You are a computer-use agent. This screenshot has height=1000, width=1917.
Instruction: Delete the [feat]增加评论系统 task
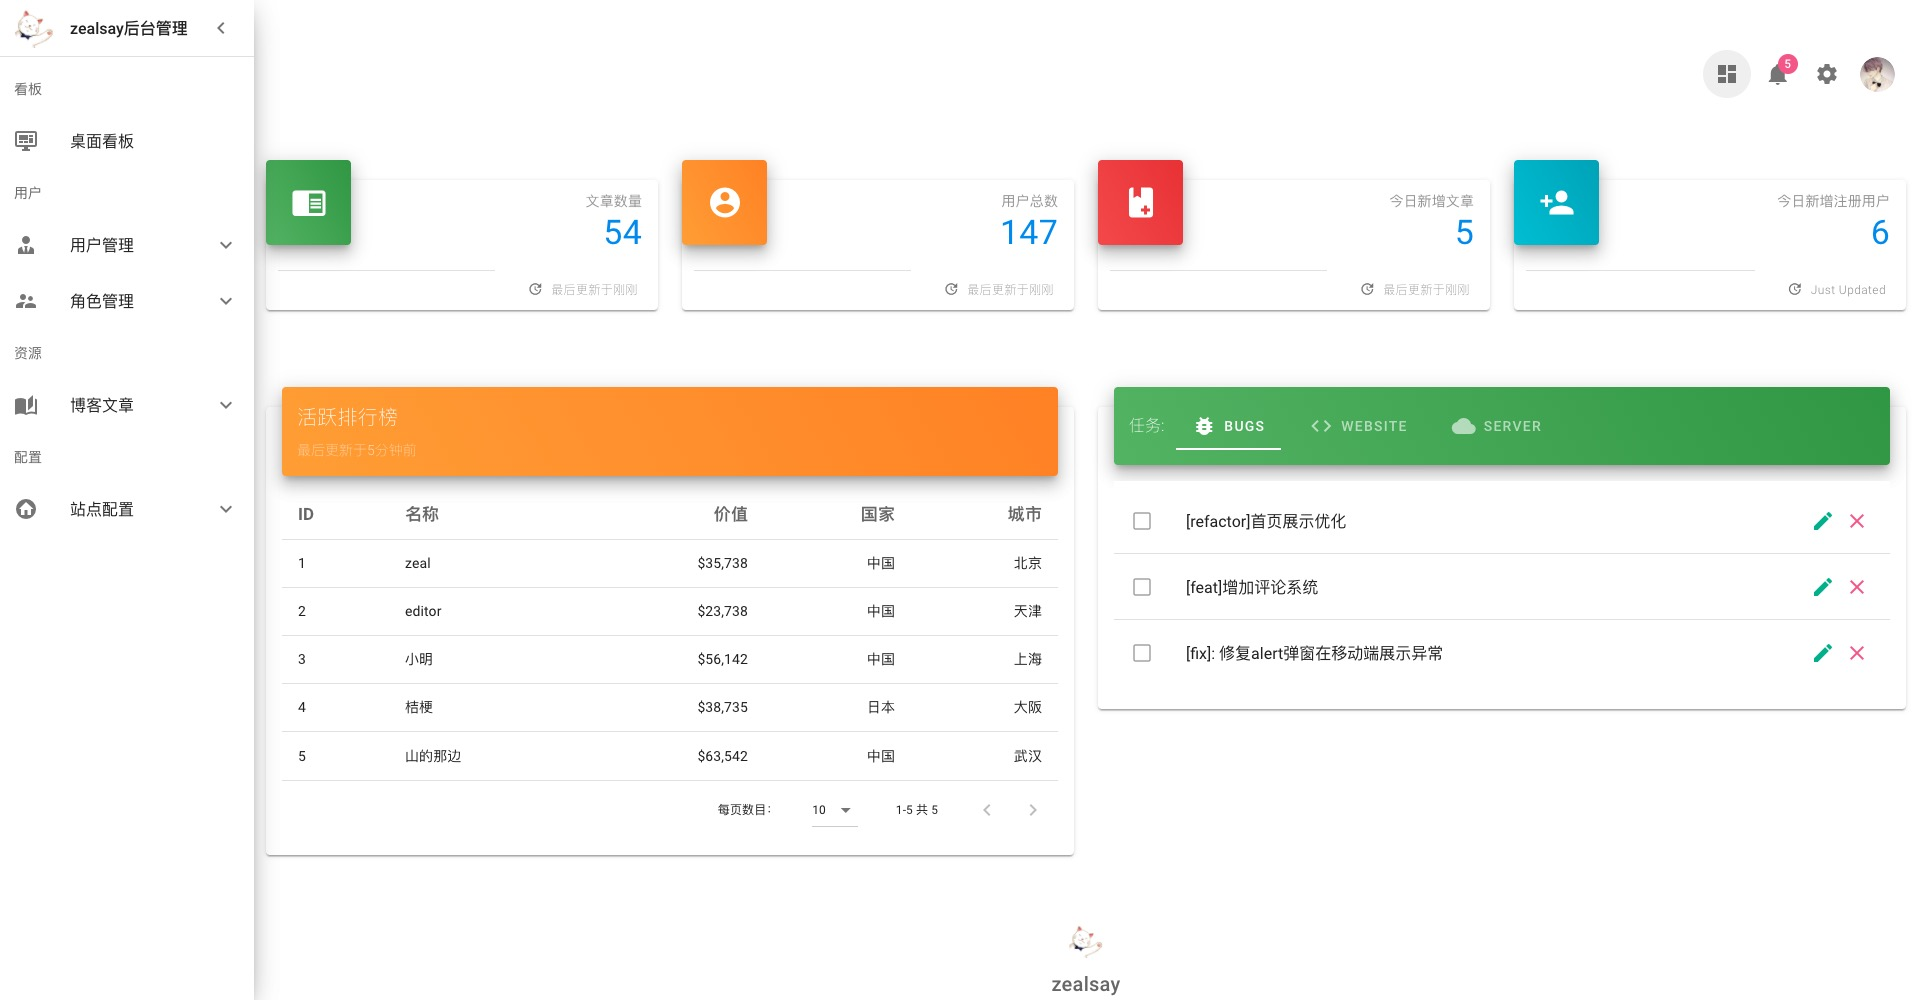tap(1857, 587)
